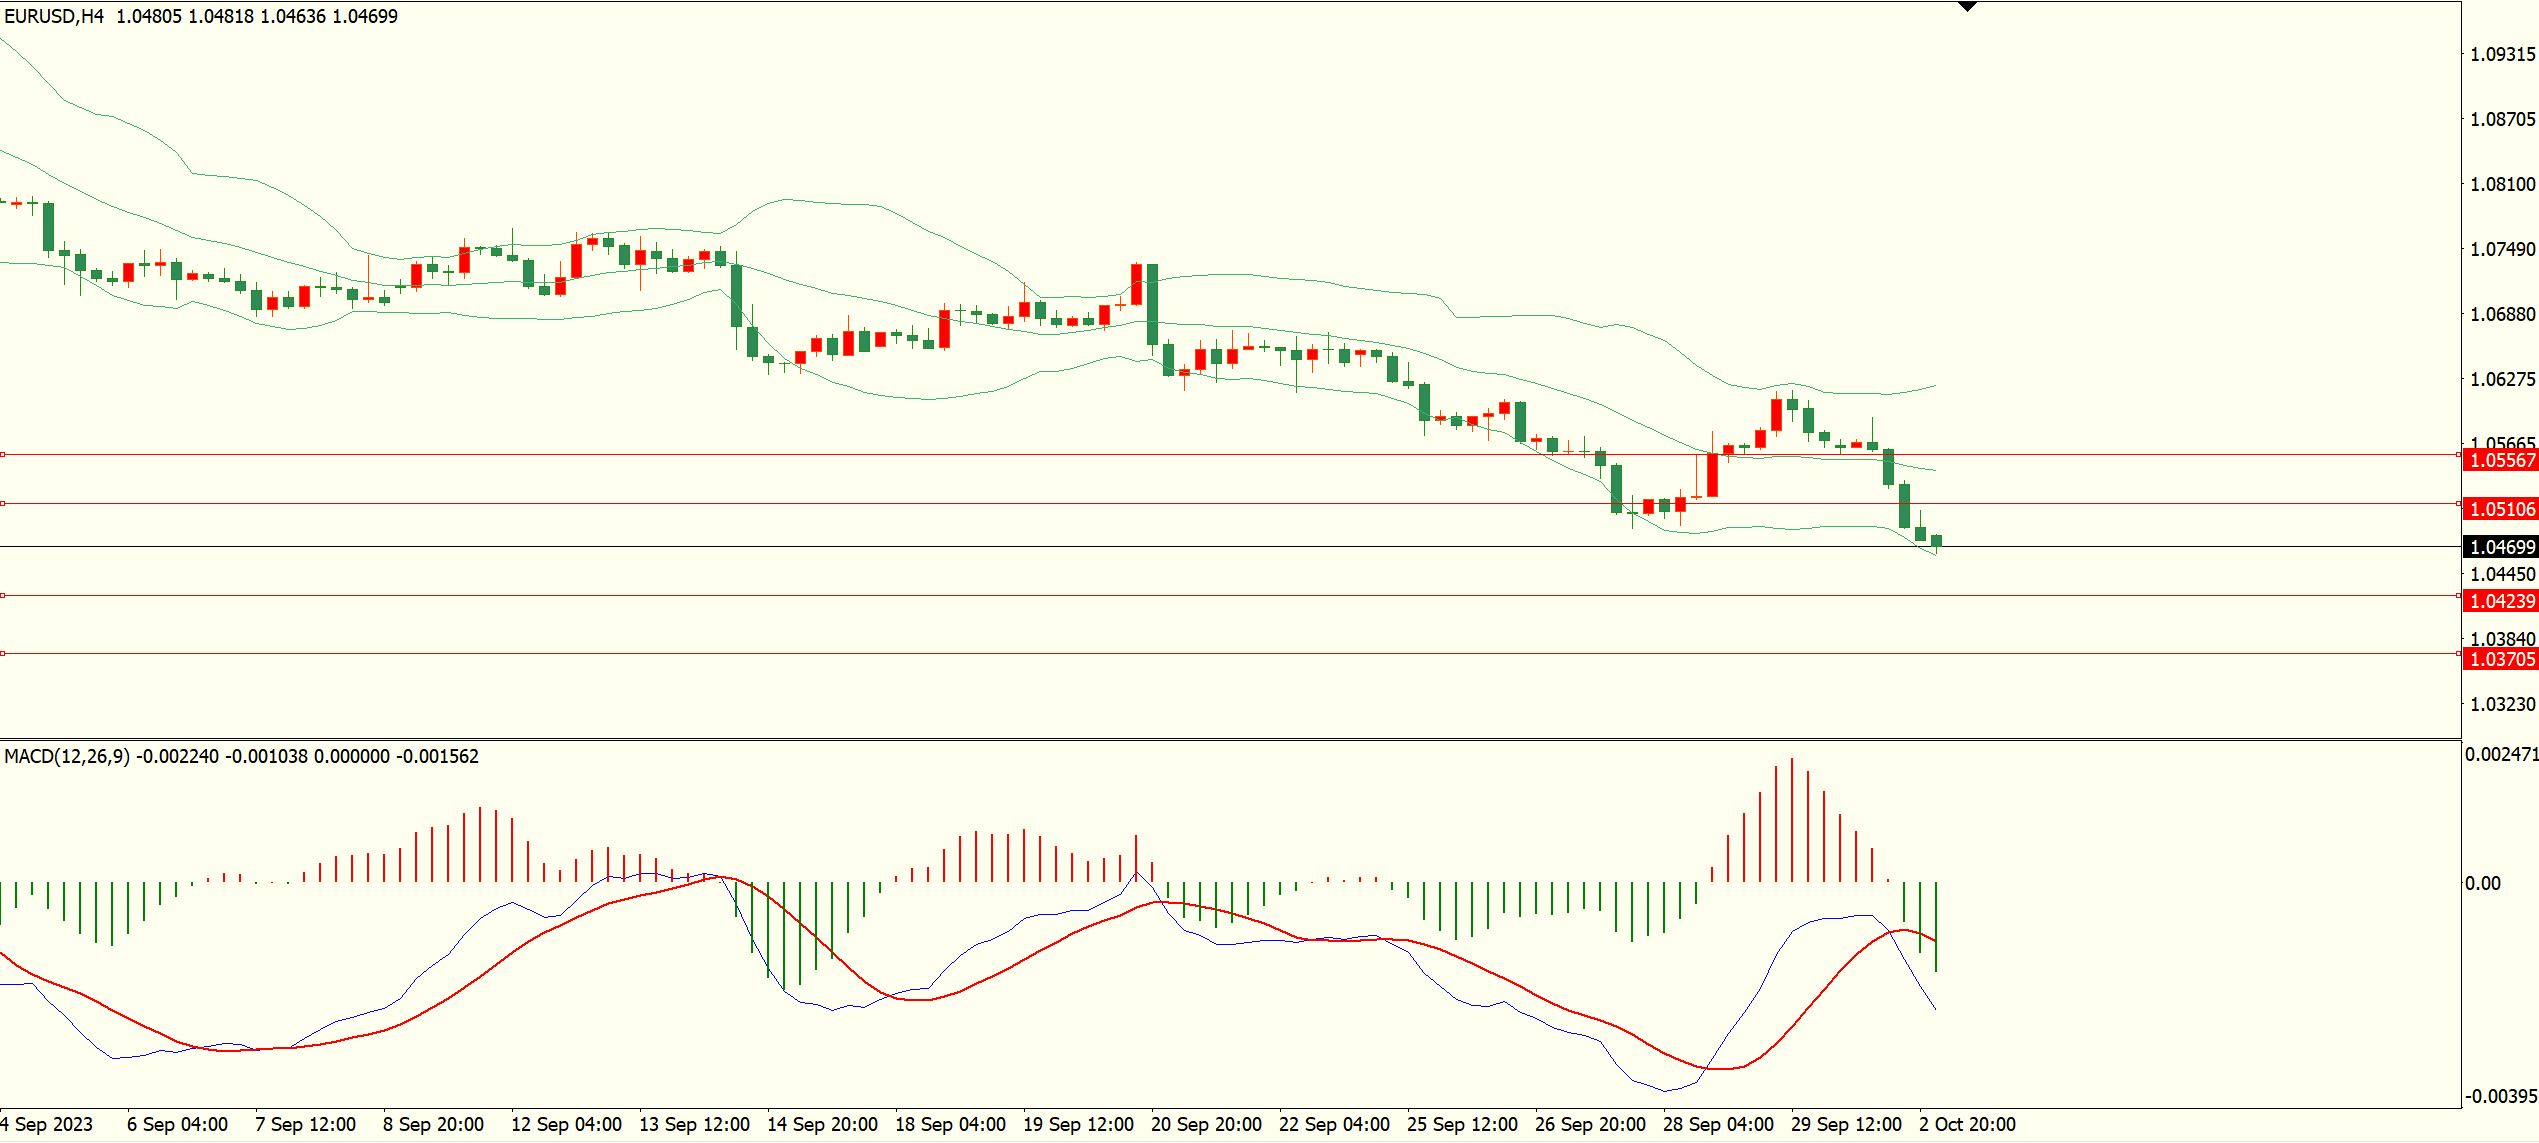Screen dimensions: 2539x1143
Task: Click the 4 Sep 2023 time label
Action: (47, 1124)
